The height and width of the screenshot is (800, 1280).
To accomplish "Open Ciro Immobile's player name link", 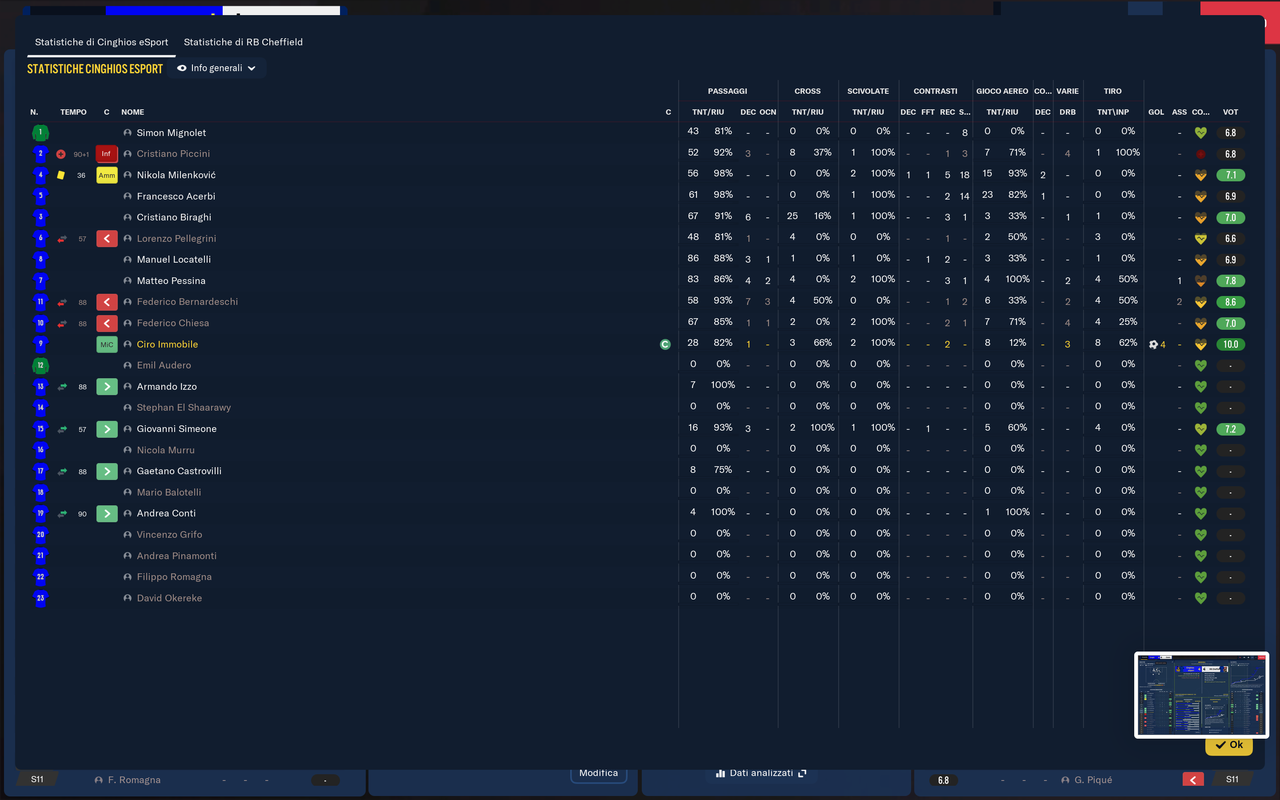I will coord(167,344).
